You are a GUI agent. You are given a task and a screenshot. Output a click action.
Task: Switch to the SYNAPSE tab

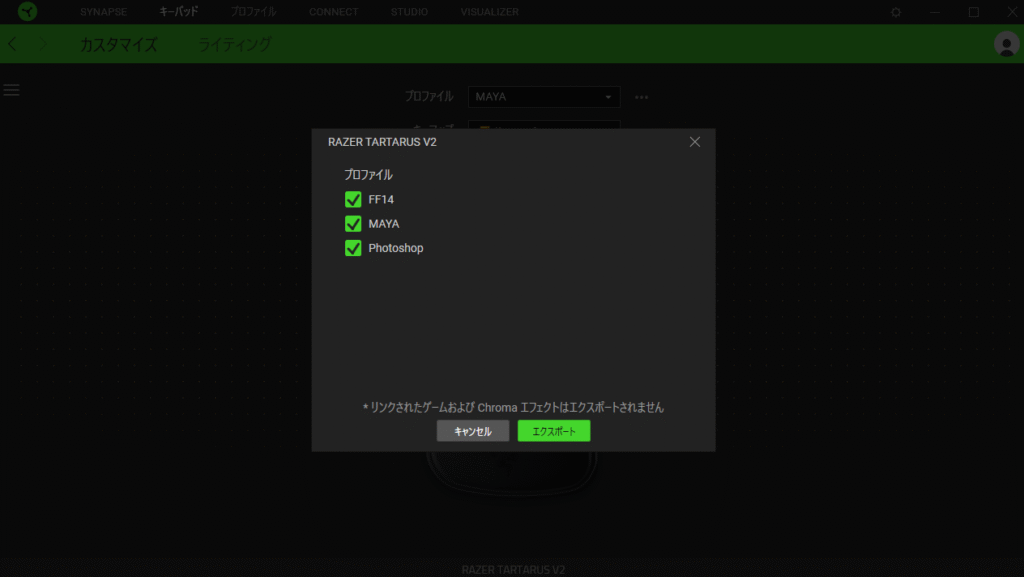pyautogui.click(x=103, y=12)
